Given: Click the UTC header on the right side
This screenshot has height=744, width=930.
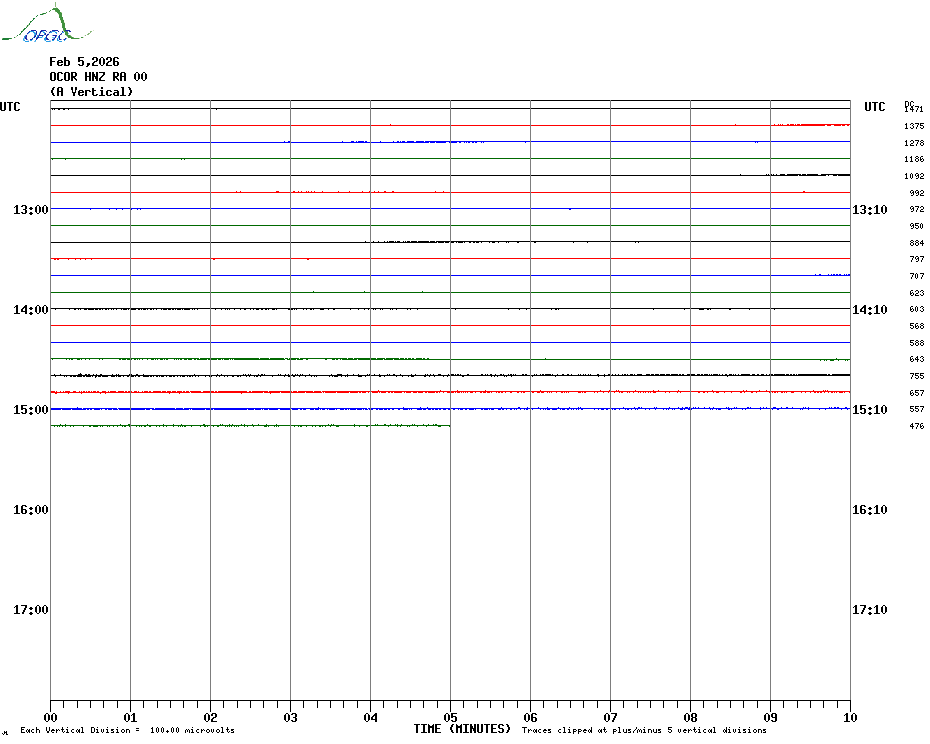Looking at the screenshot, I should tap(874, 107).
